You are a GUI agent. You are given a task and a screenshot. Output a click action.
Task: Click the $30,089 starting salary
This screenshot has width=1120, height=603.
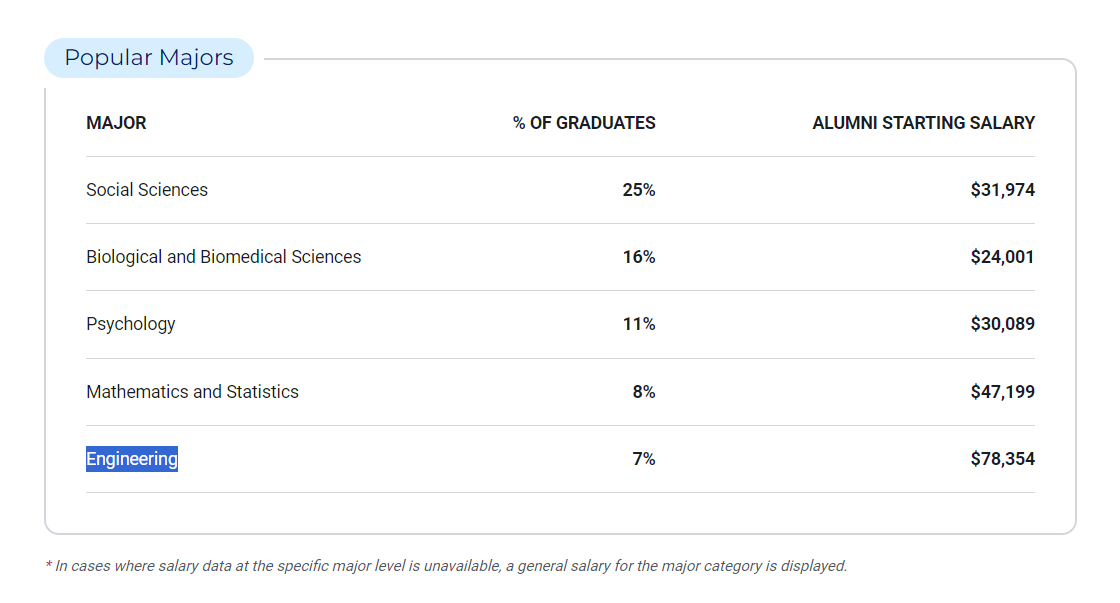[x=1002, y=324]
